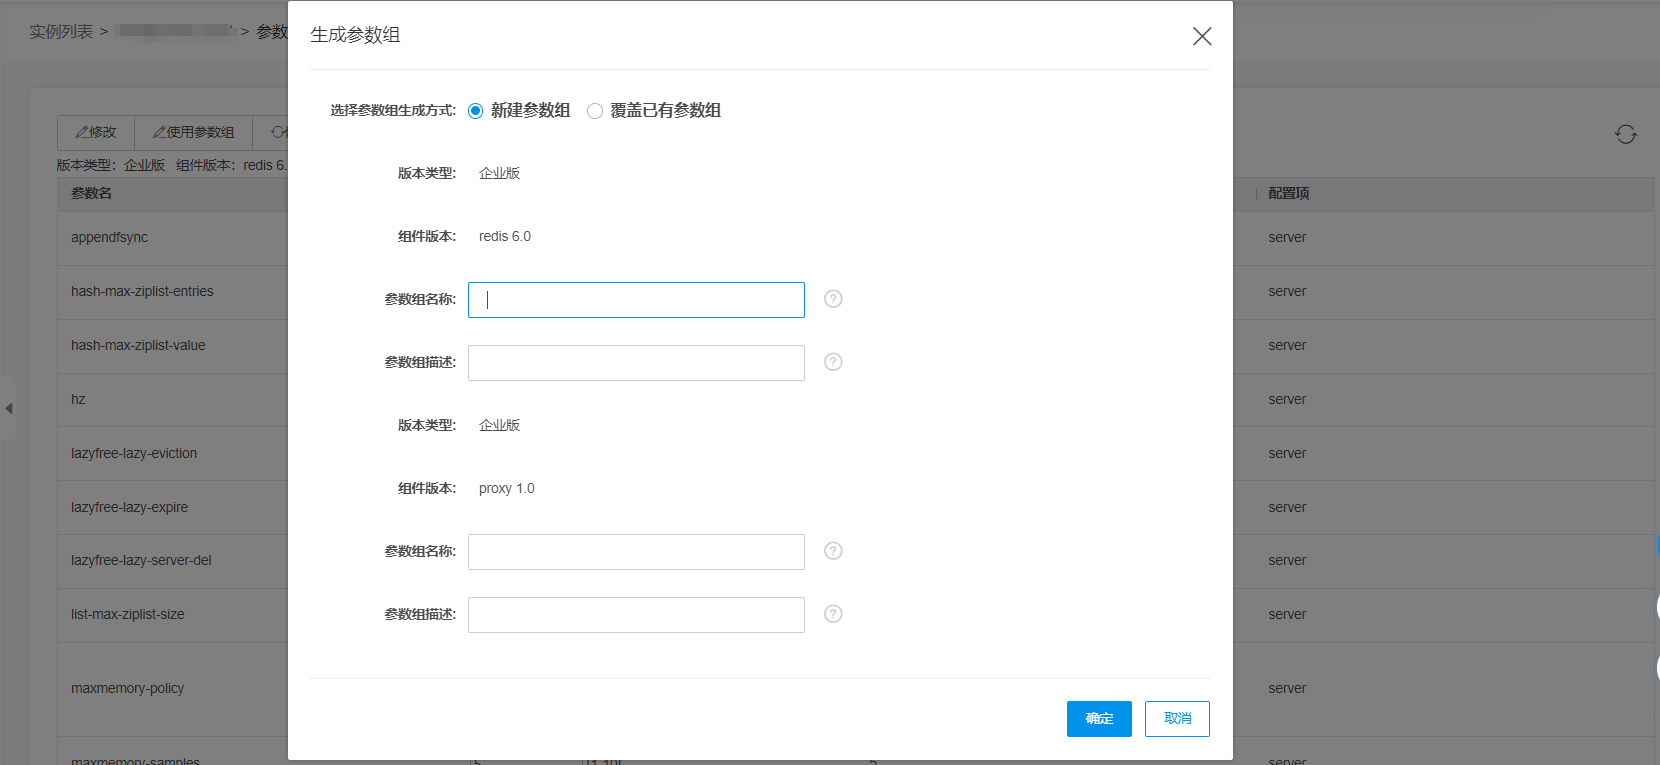Focus the proxy 1.0 参数组名称 input
This screenshot has height=765, width=1660.
click(x=636, y=552)
